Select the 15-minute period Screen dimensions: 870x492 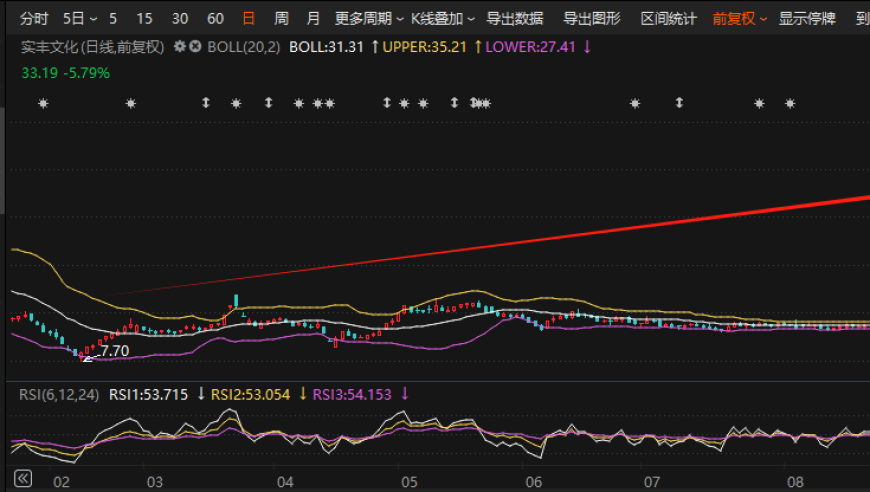[144, 18]
